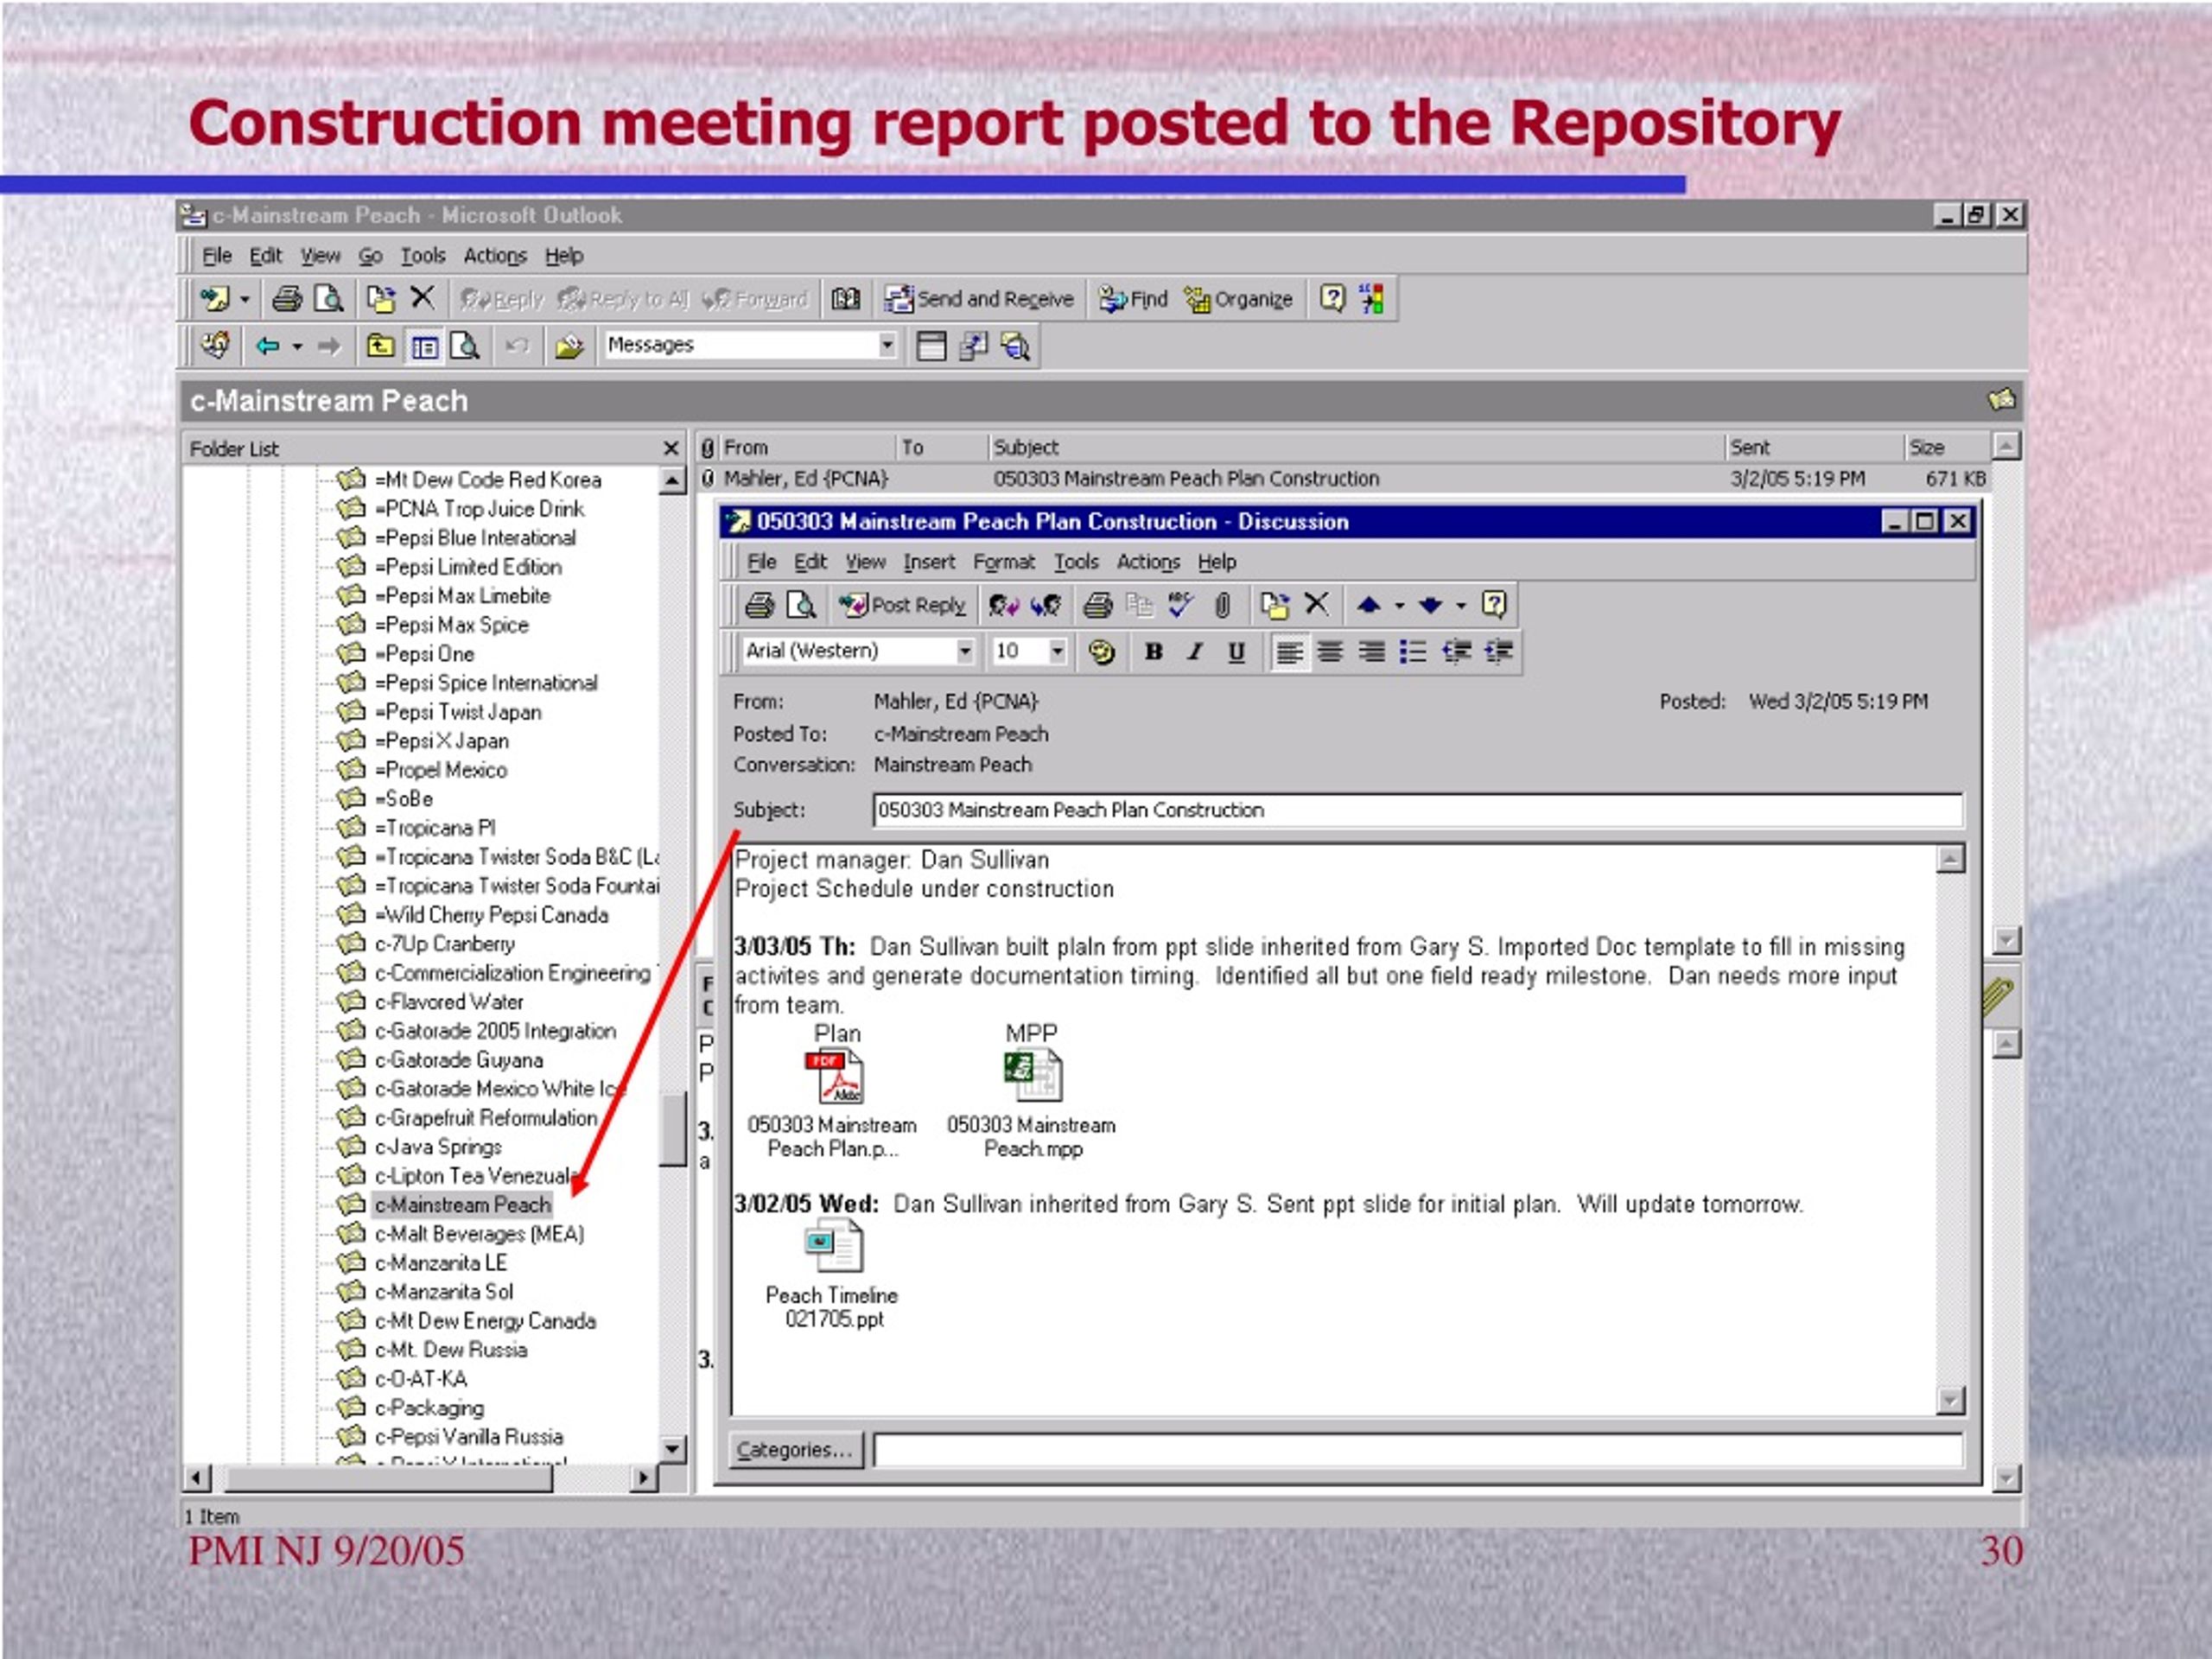
Task: Open the Messages view dropdown
Action: [x=887, y=345]
